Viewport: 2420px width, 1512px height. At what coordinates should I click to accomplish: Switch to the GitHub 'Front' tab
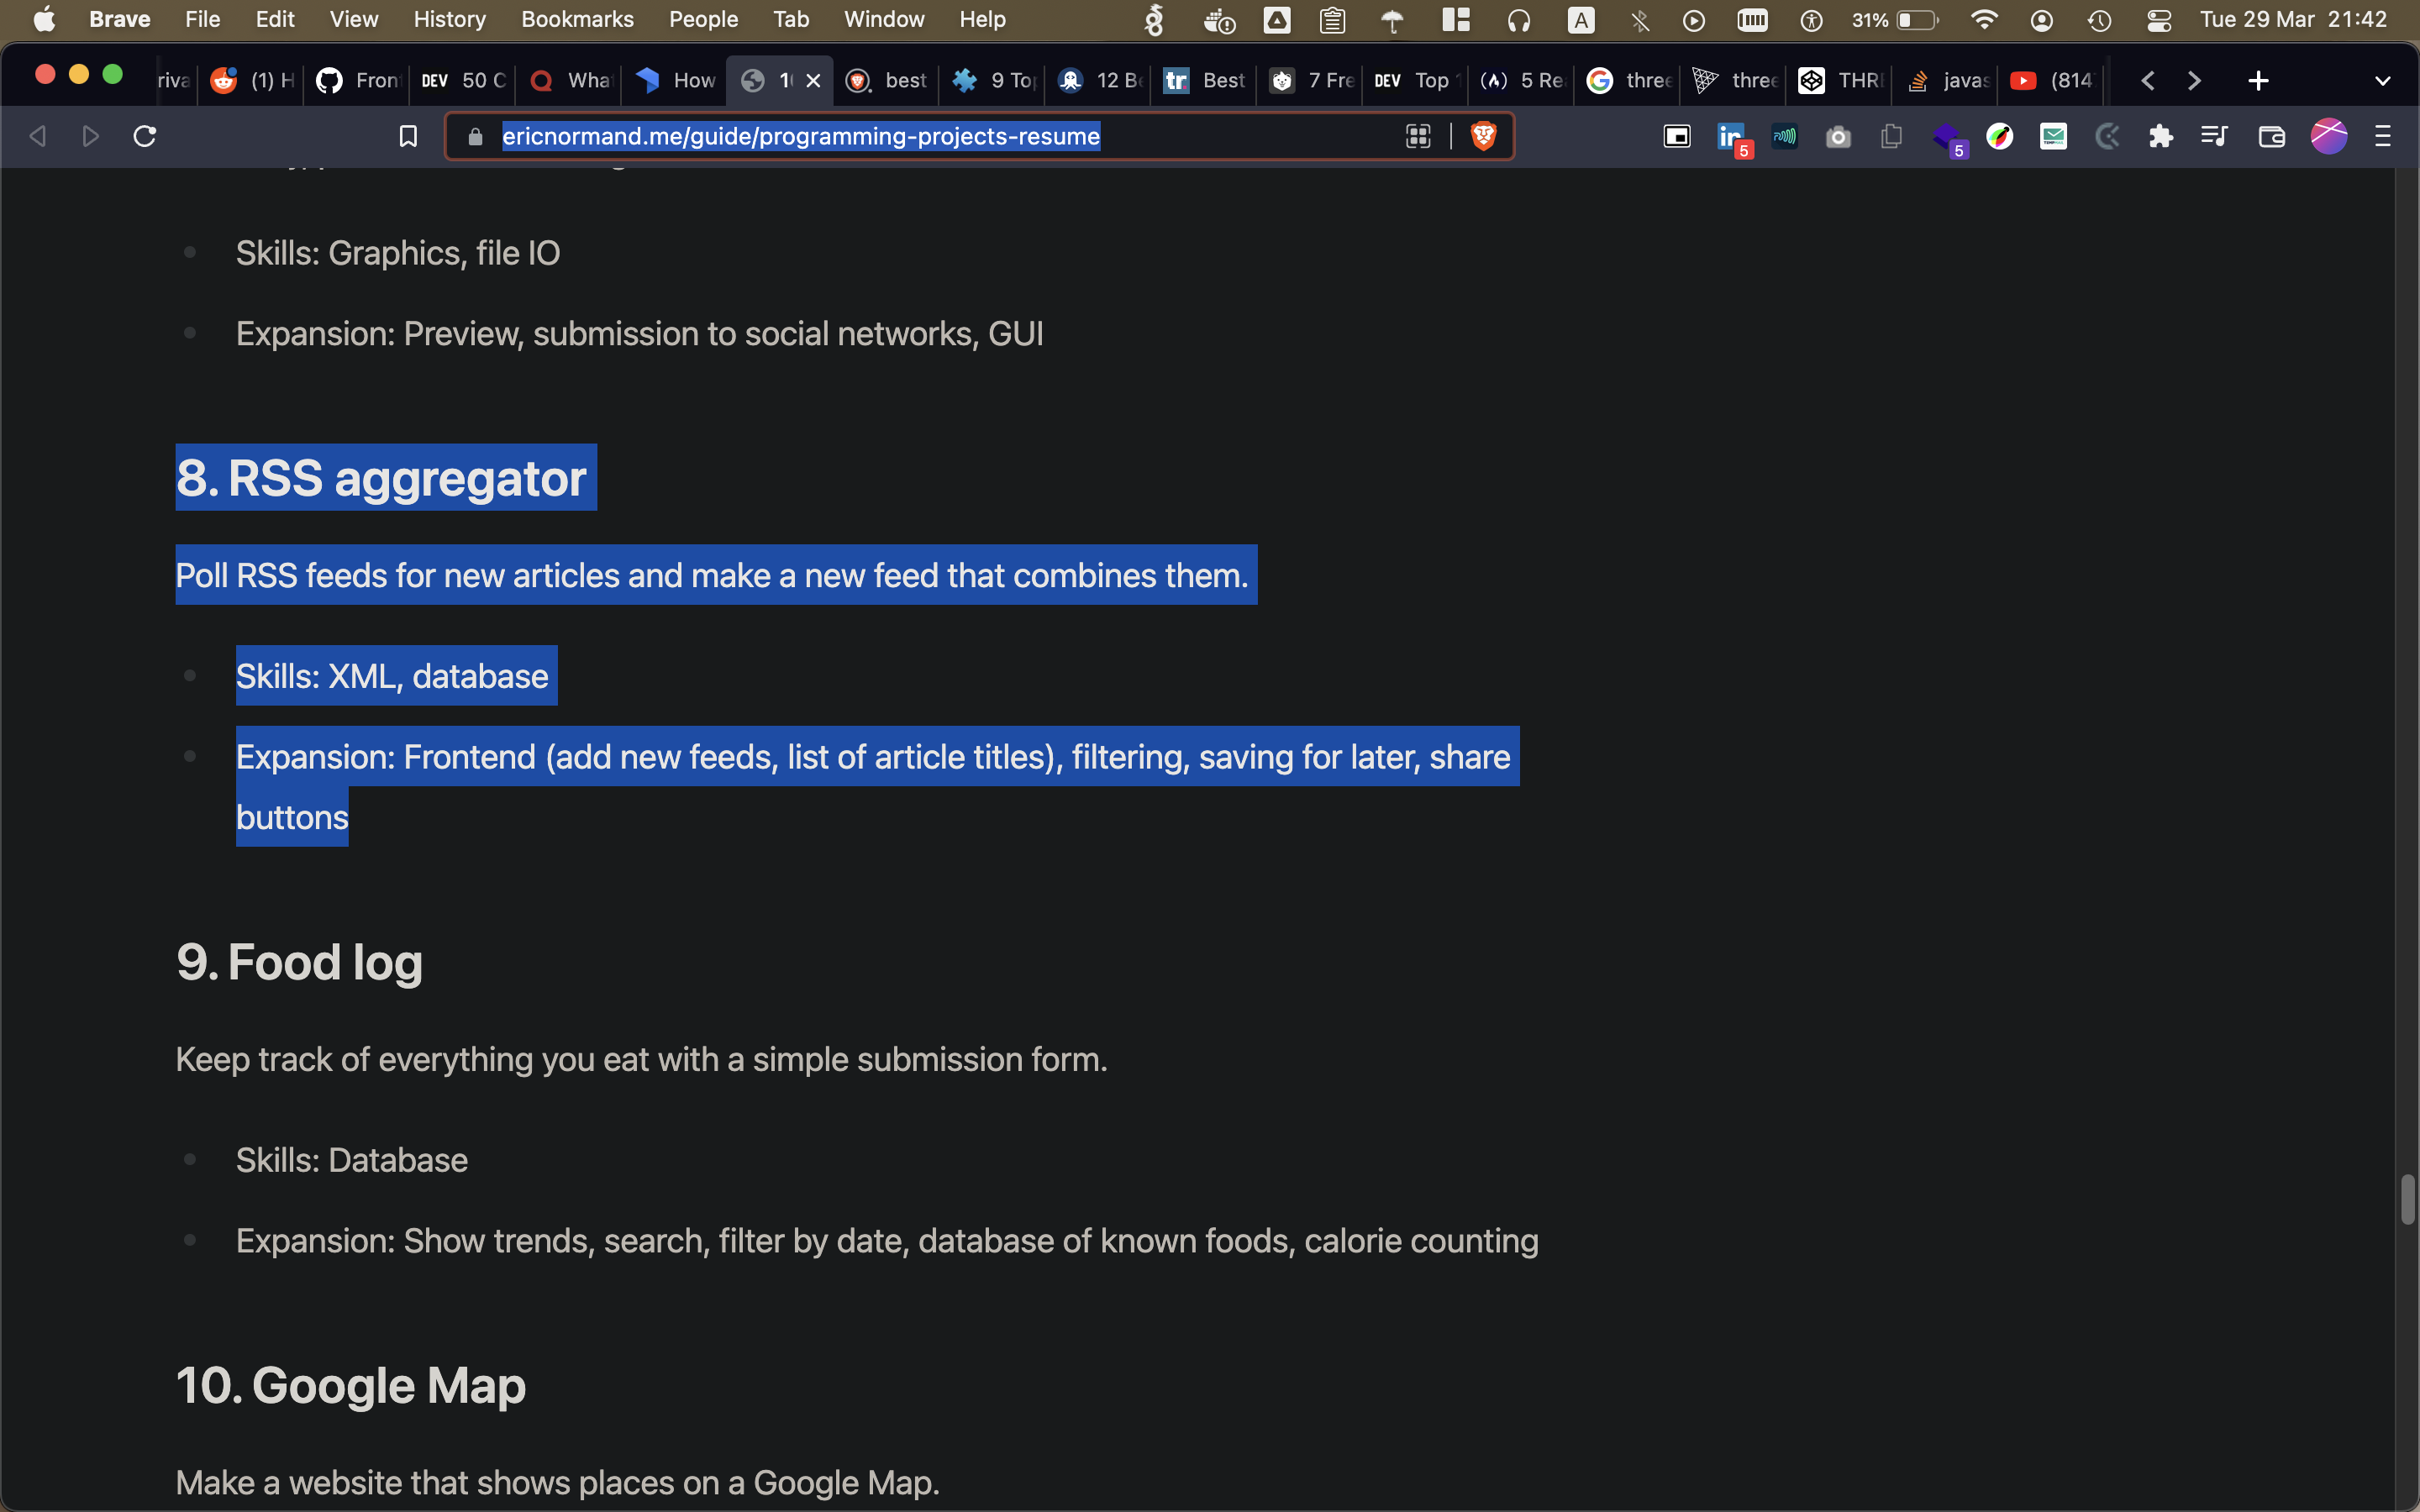point(357,81)
